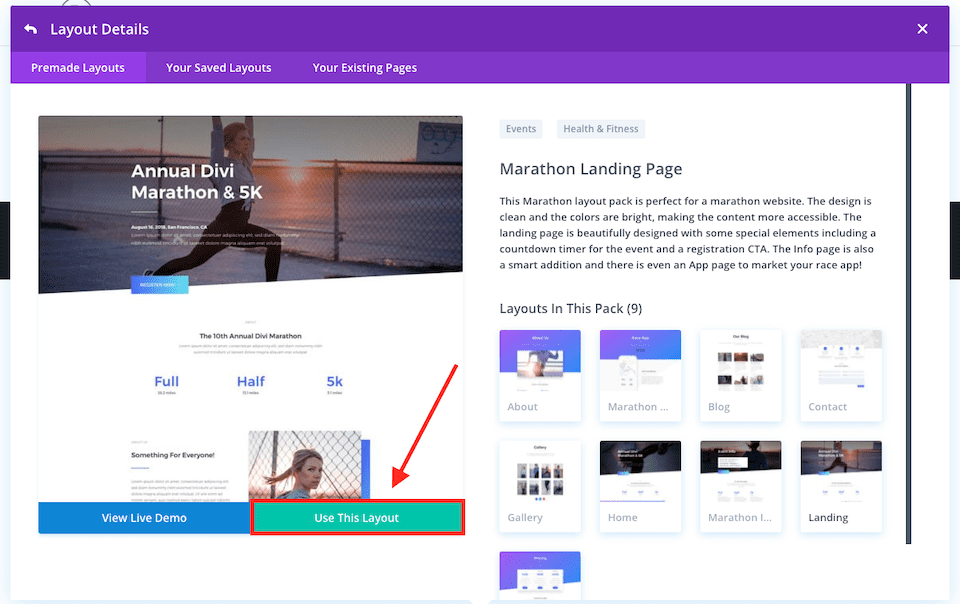The width and height of the screenshot is (960, 604).
Task: Select the Marathon layout in the pack grid
Action: (x=640, y=375)
